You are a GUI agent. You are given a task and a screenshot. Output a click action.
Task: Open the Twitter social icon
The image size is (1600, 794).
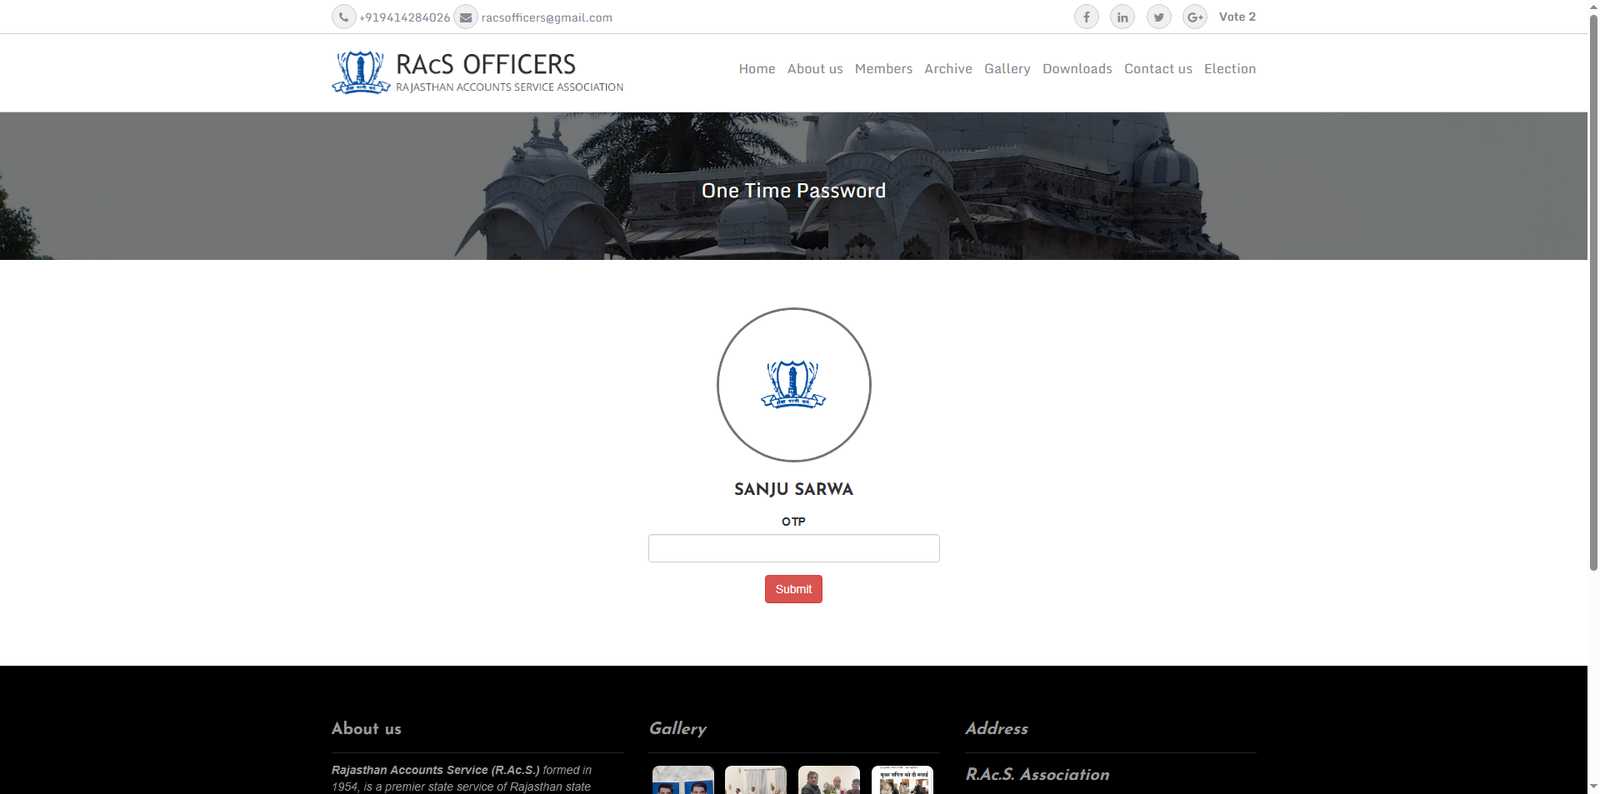point(1158,17)
